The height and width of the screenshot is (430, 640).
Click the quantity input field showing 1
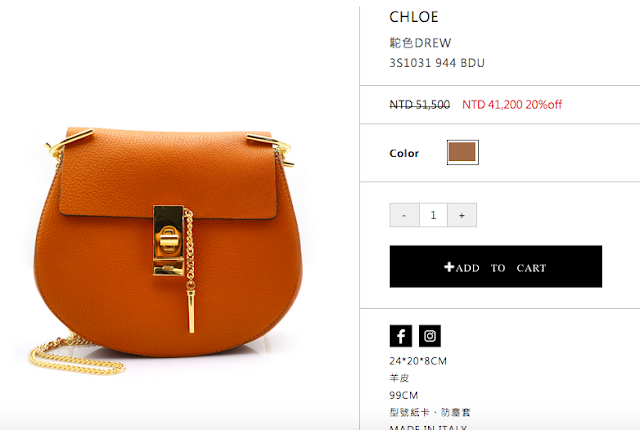pos(433,215)
